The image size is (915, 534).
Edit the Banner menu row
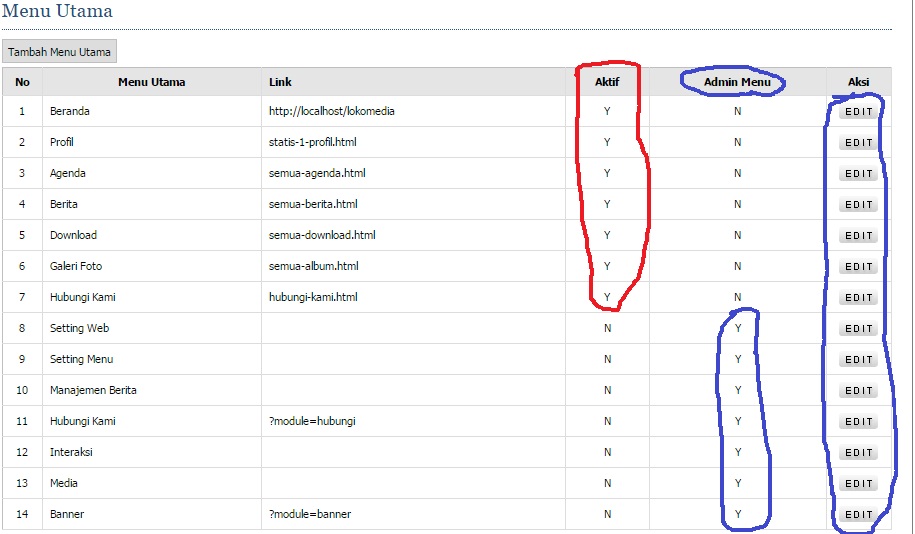click(x=858, y=514)
